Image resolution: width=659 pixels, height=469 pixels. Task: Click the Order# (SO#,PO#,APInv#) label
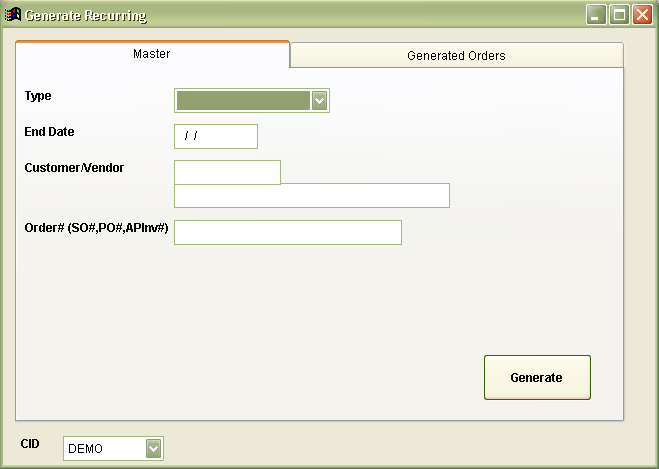(x=96, y=228)
